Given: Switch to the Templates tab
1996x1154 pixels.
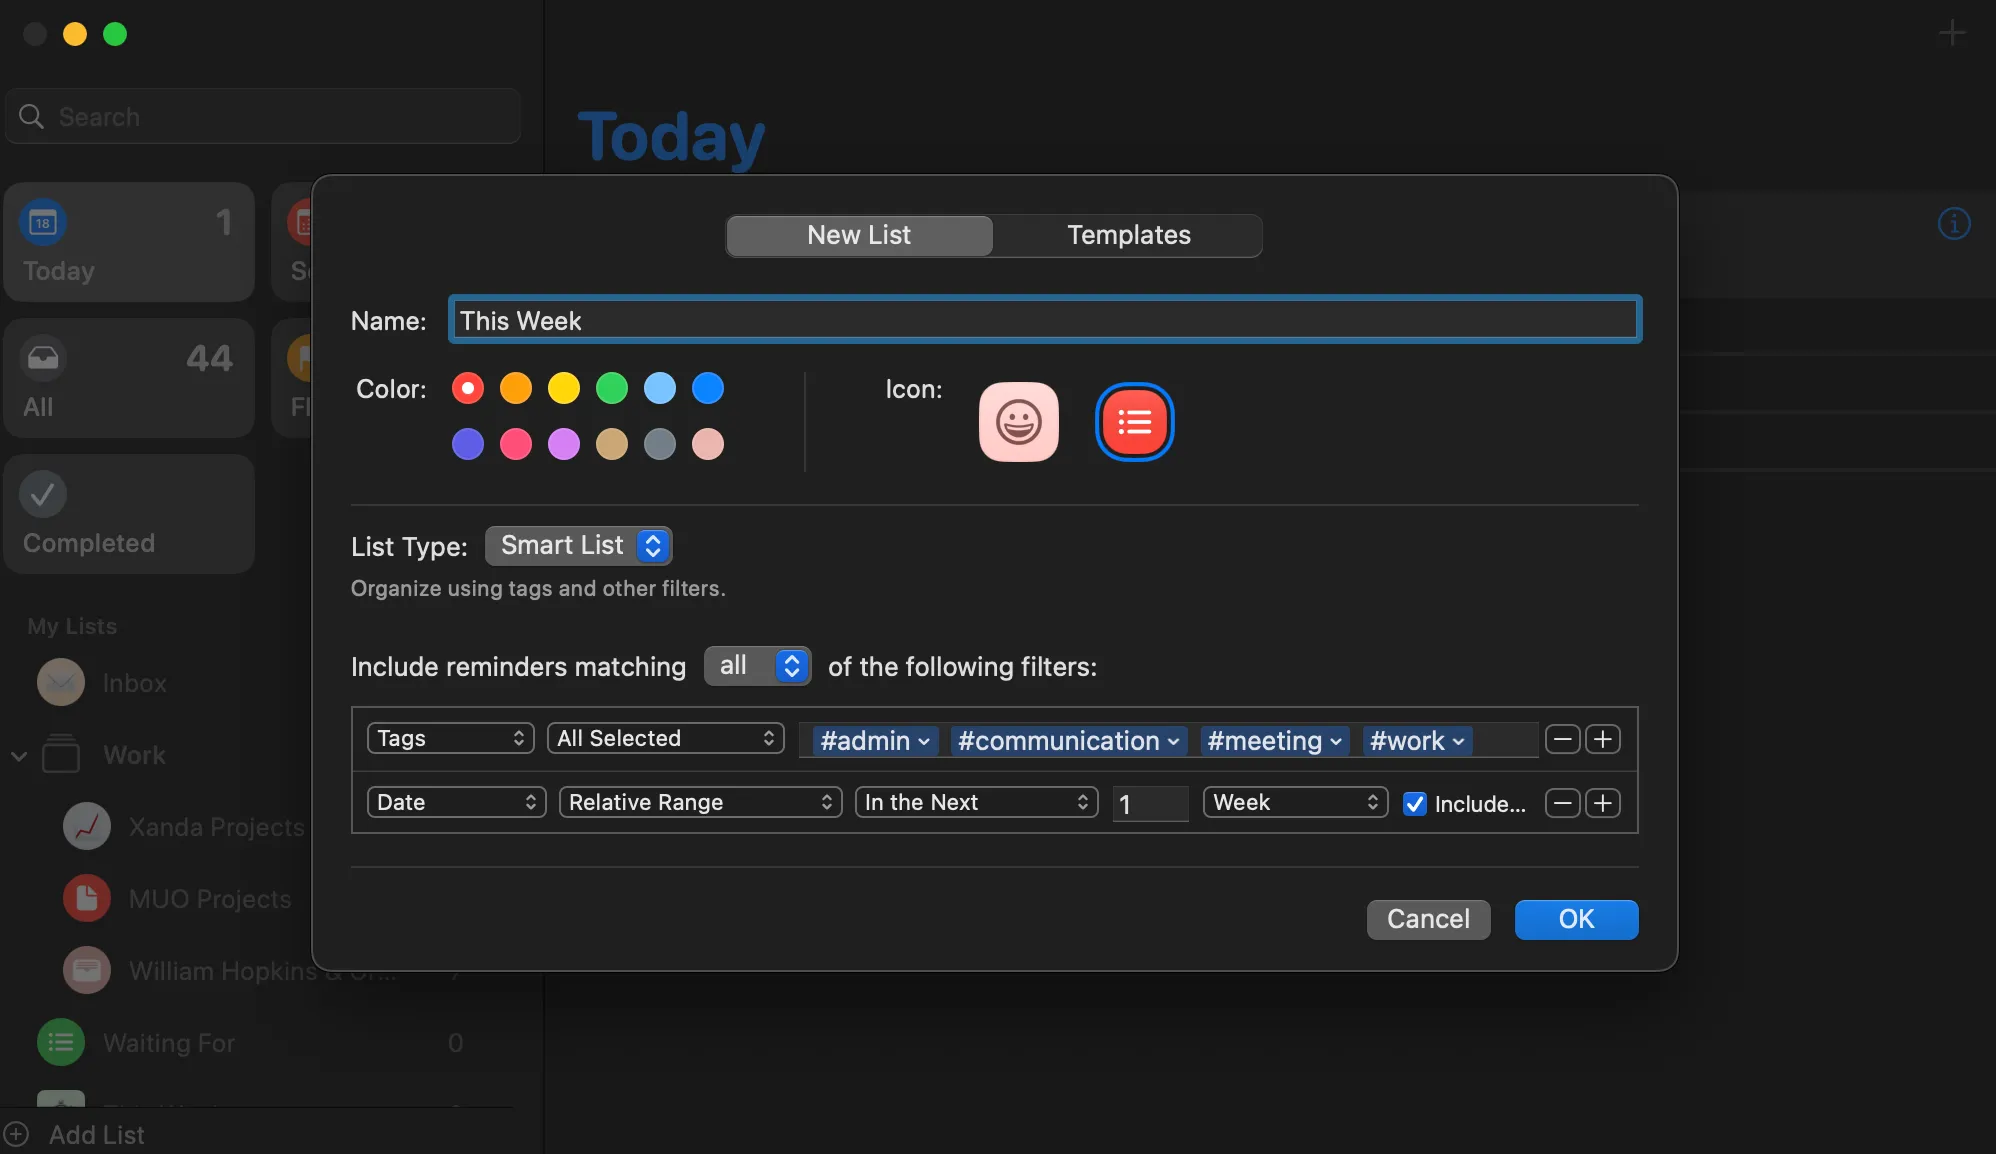Looking at the screenshot, I should [x=1128, y=235].
